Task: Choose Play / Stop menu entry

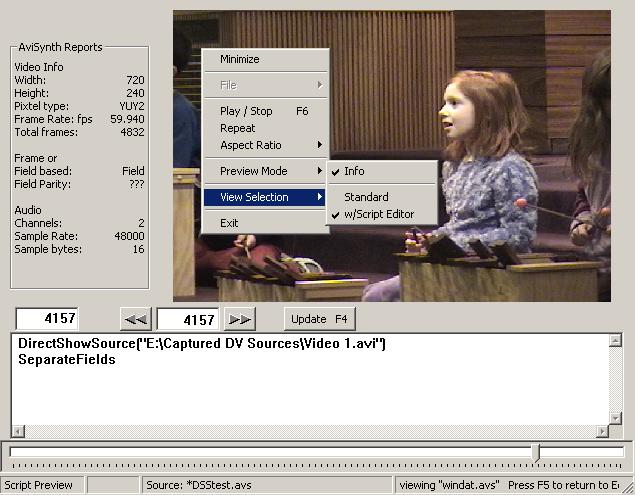Action: tap(246, 111)
